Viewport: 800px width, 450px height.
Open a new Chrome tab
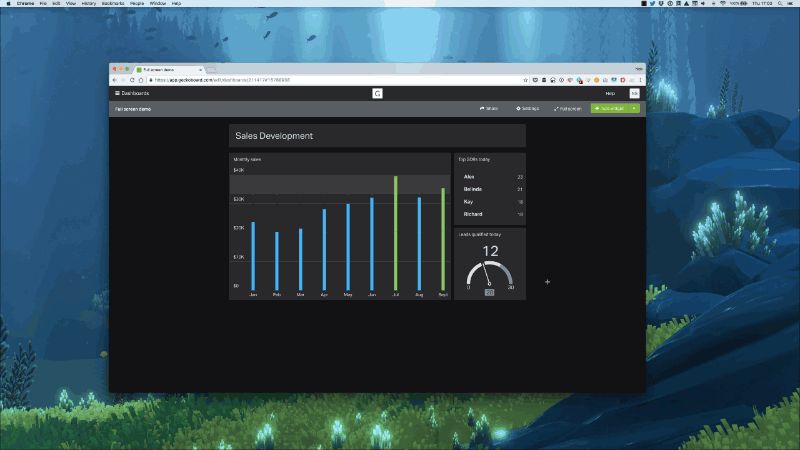pyautogui.click(x=211, y=70)
